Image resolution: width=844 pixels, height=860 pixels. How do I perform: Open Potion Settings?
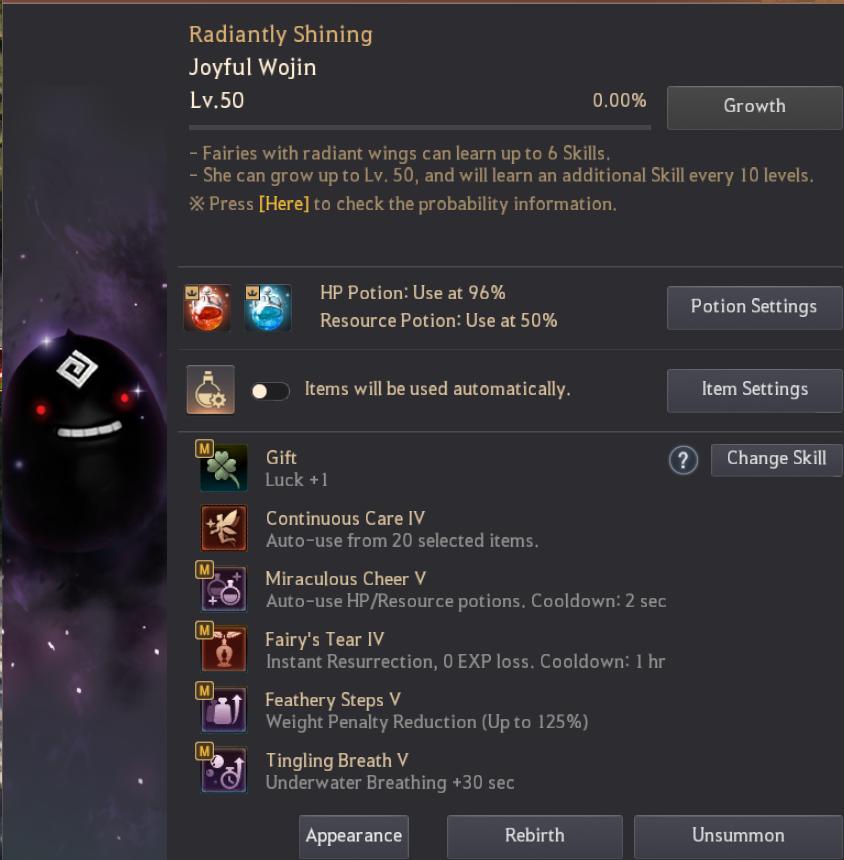pyautogui.click(x=755, y=307)
